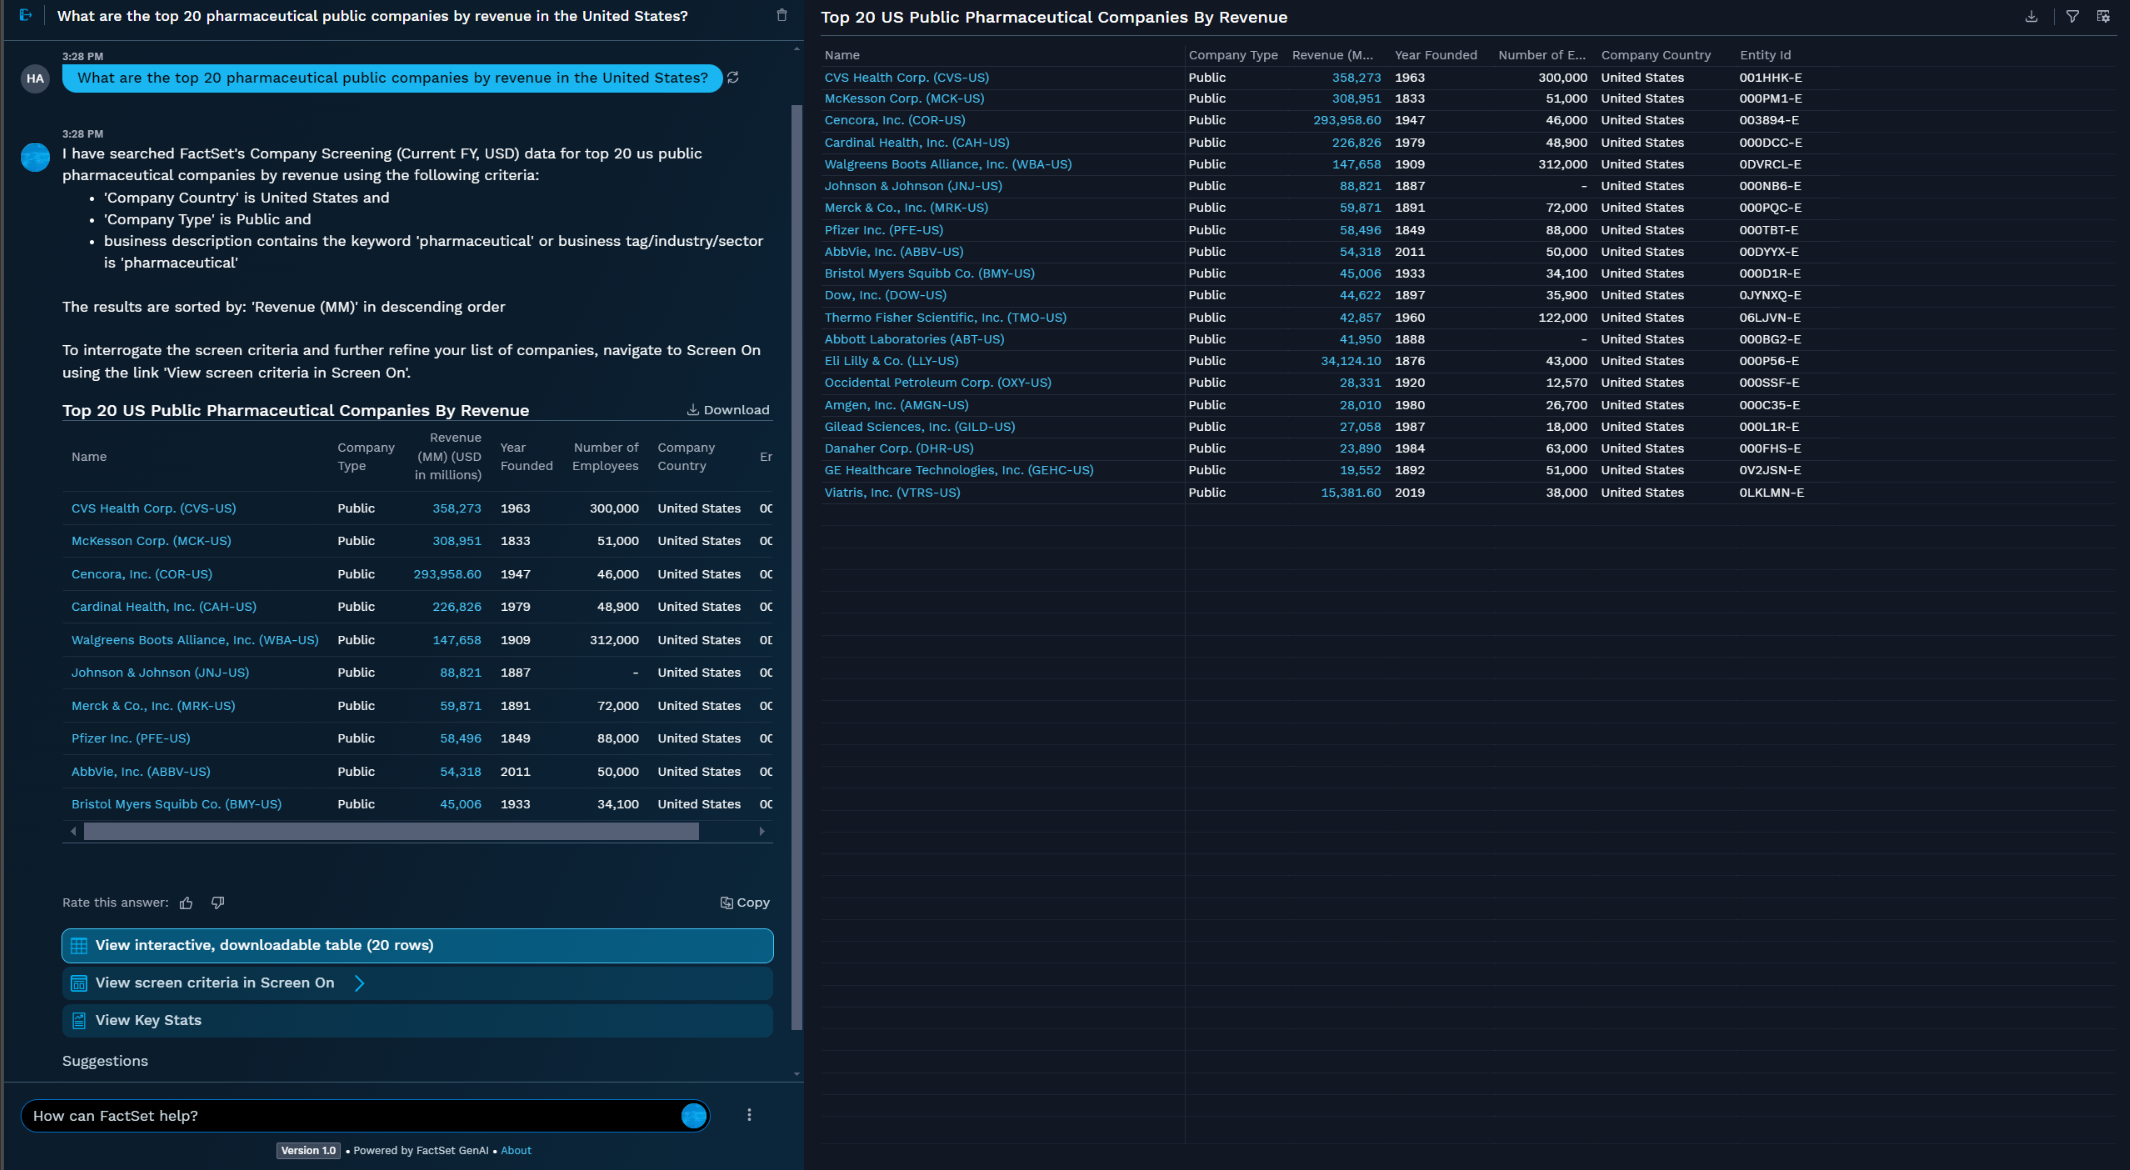The image size is (2130, 1170).
Task: Click the trash icon in chat header
Action: 782,16
